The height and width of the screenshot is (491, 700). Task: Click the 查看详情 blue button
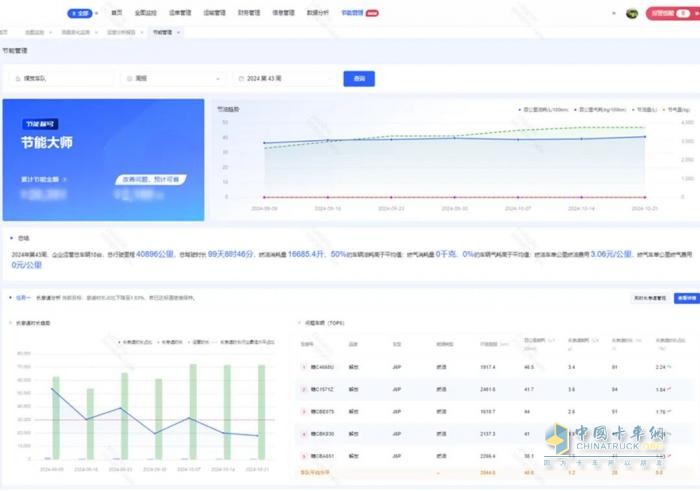coord(686,298)
